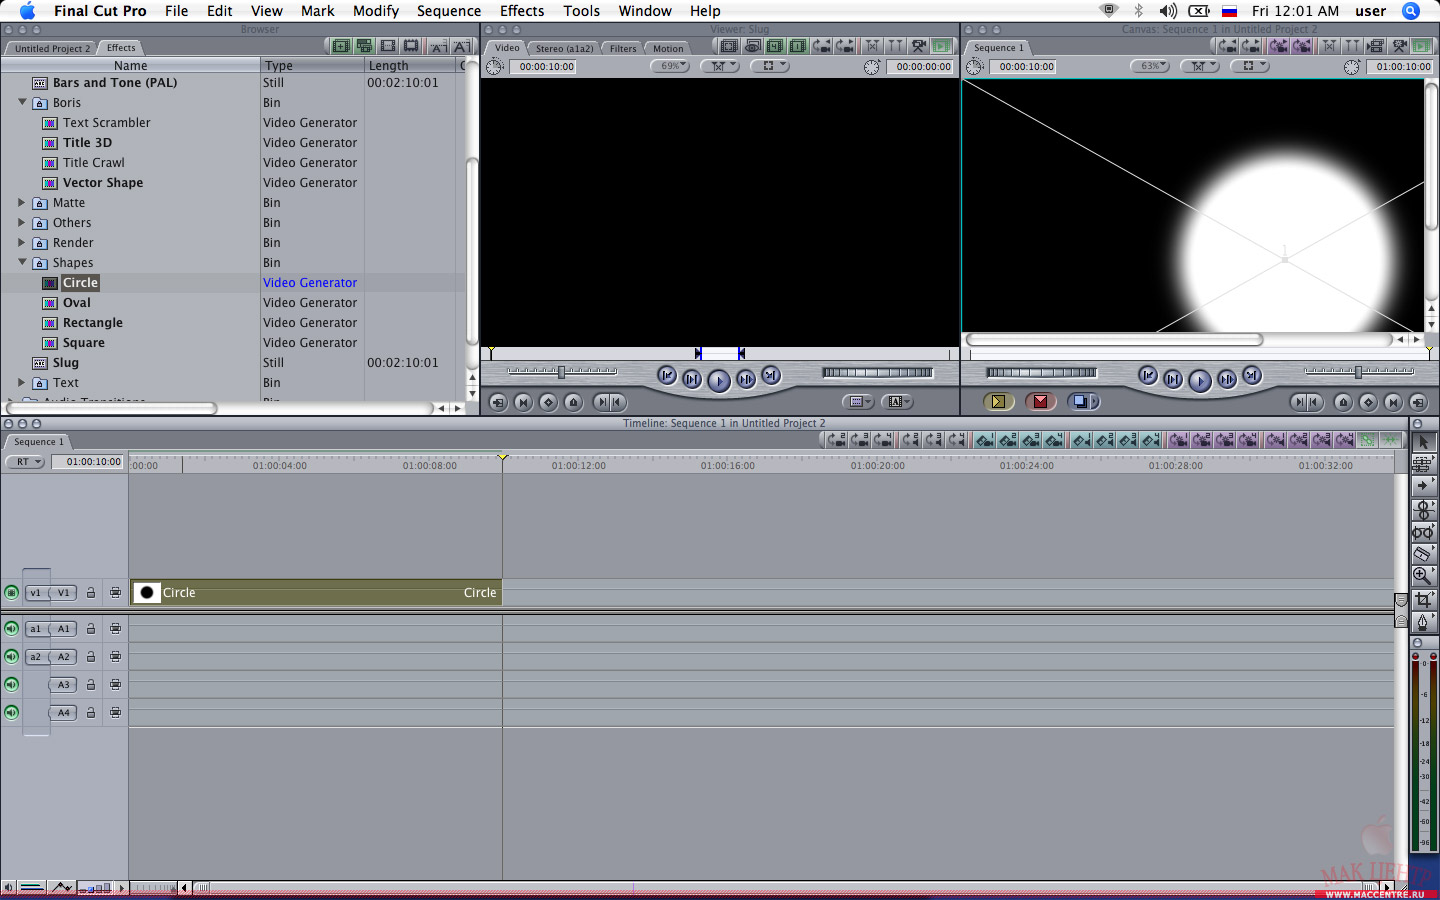Lock the A1 audio track

[91, 629]
